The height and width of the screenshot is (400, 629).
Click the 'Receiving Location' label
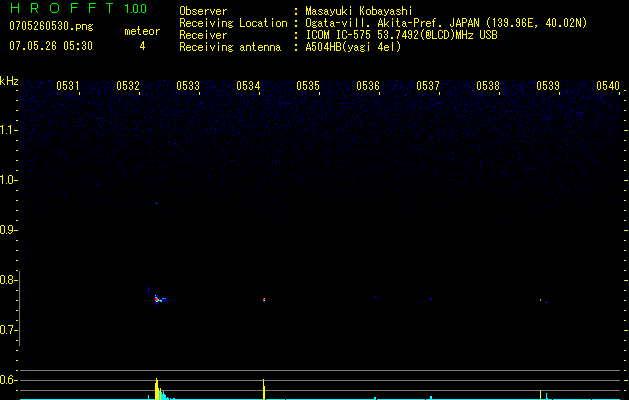point(233,23)
